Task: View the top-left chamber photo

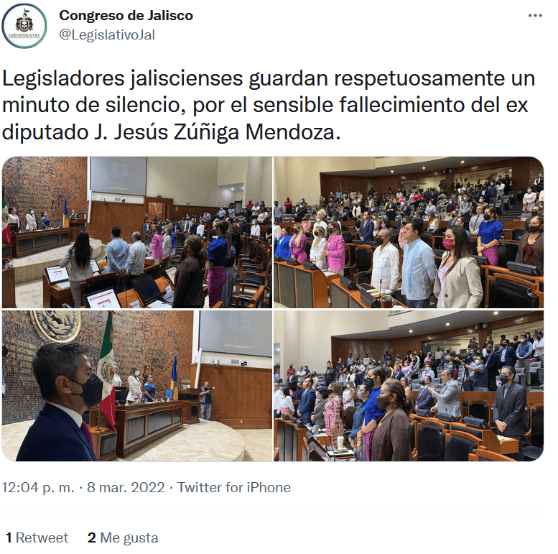Action: 137,232
